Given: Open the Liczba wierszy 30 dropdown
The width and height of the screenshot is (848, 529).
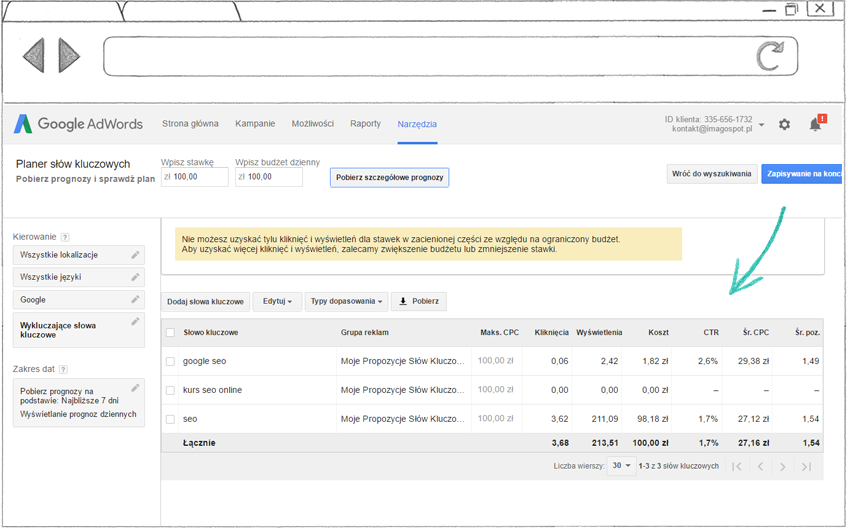Looking at the screenshot, I should click(621, 466).
